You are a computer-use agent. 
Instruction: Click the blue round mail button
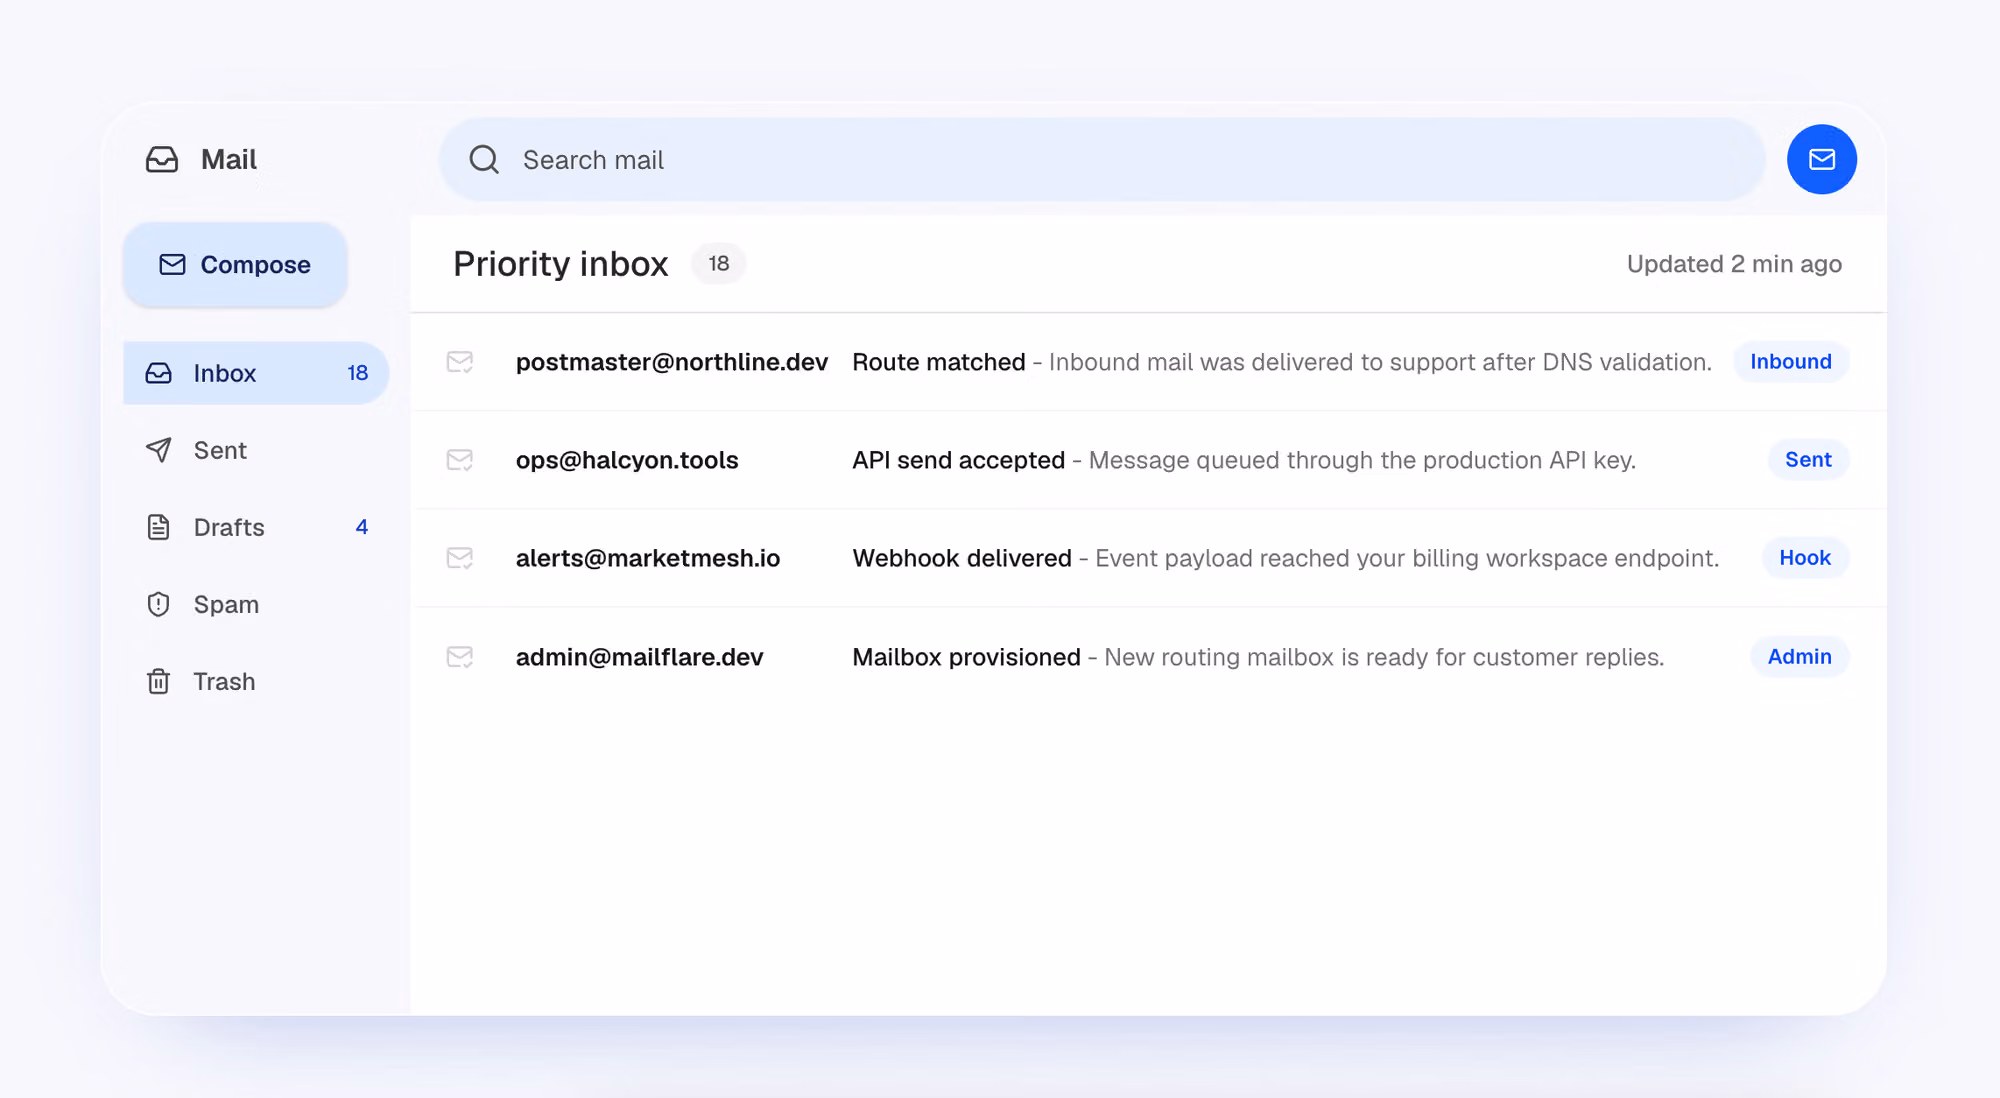click(1821, 159)
